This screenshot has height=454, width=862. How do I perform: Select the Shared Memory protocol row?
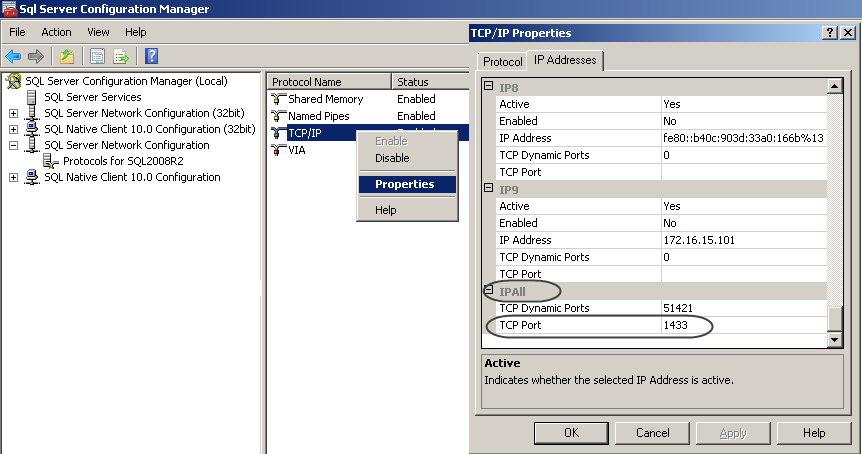325,99
